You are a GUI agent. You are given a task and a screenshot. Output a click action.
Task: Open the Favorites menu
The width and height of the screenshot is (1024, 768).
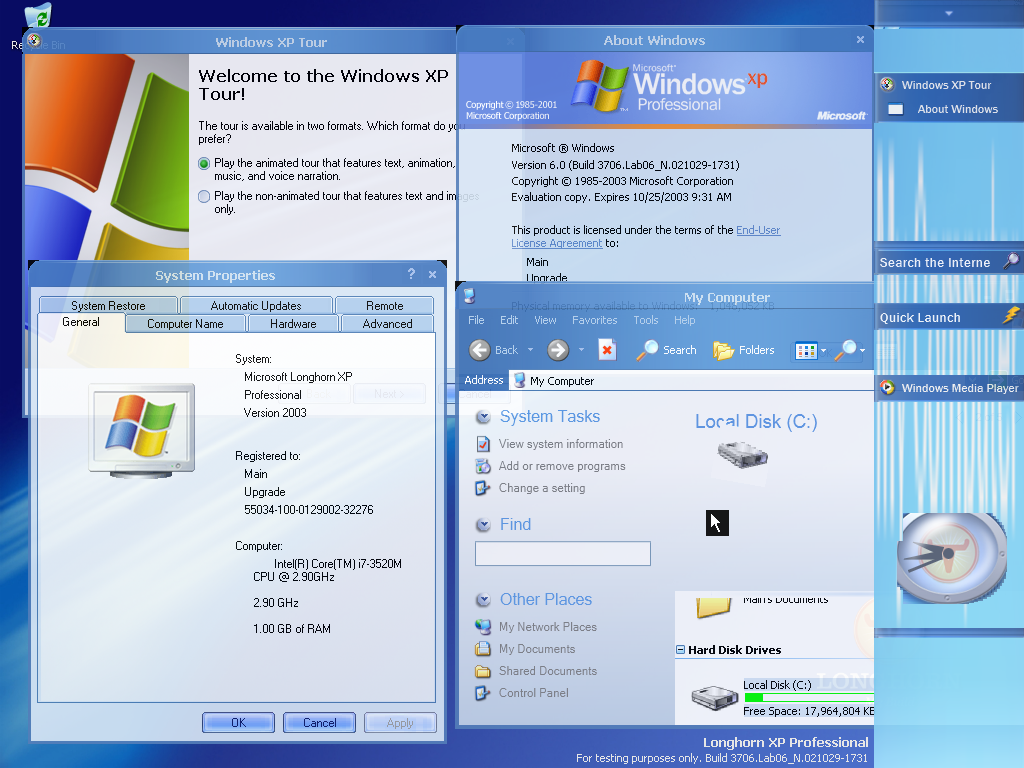tap(594, 320)
